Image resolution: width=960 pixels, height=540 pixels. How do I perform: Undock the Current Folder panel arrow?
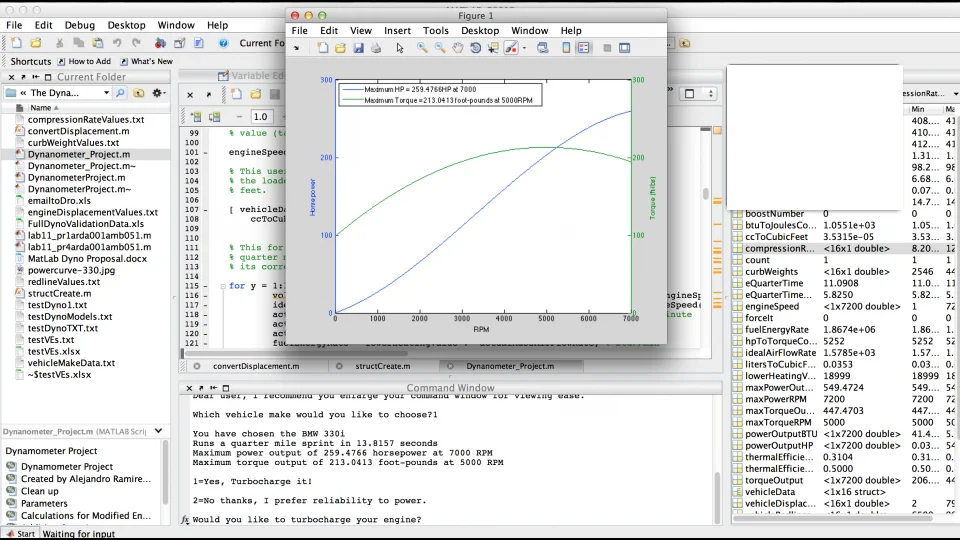coord(23,77)
